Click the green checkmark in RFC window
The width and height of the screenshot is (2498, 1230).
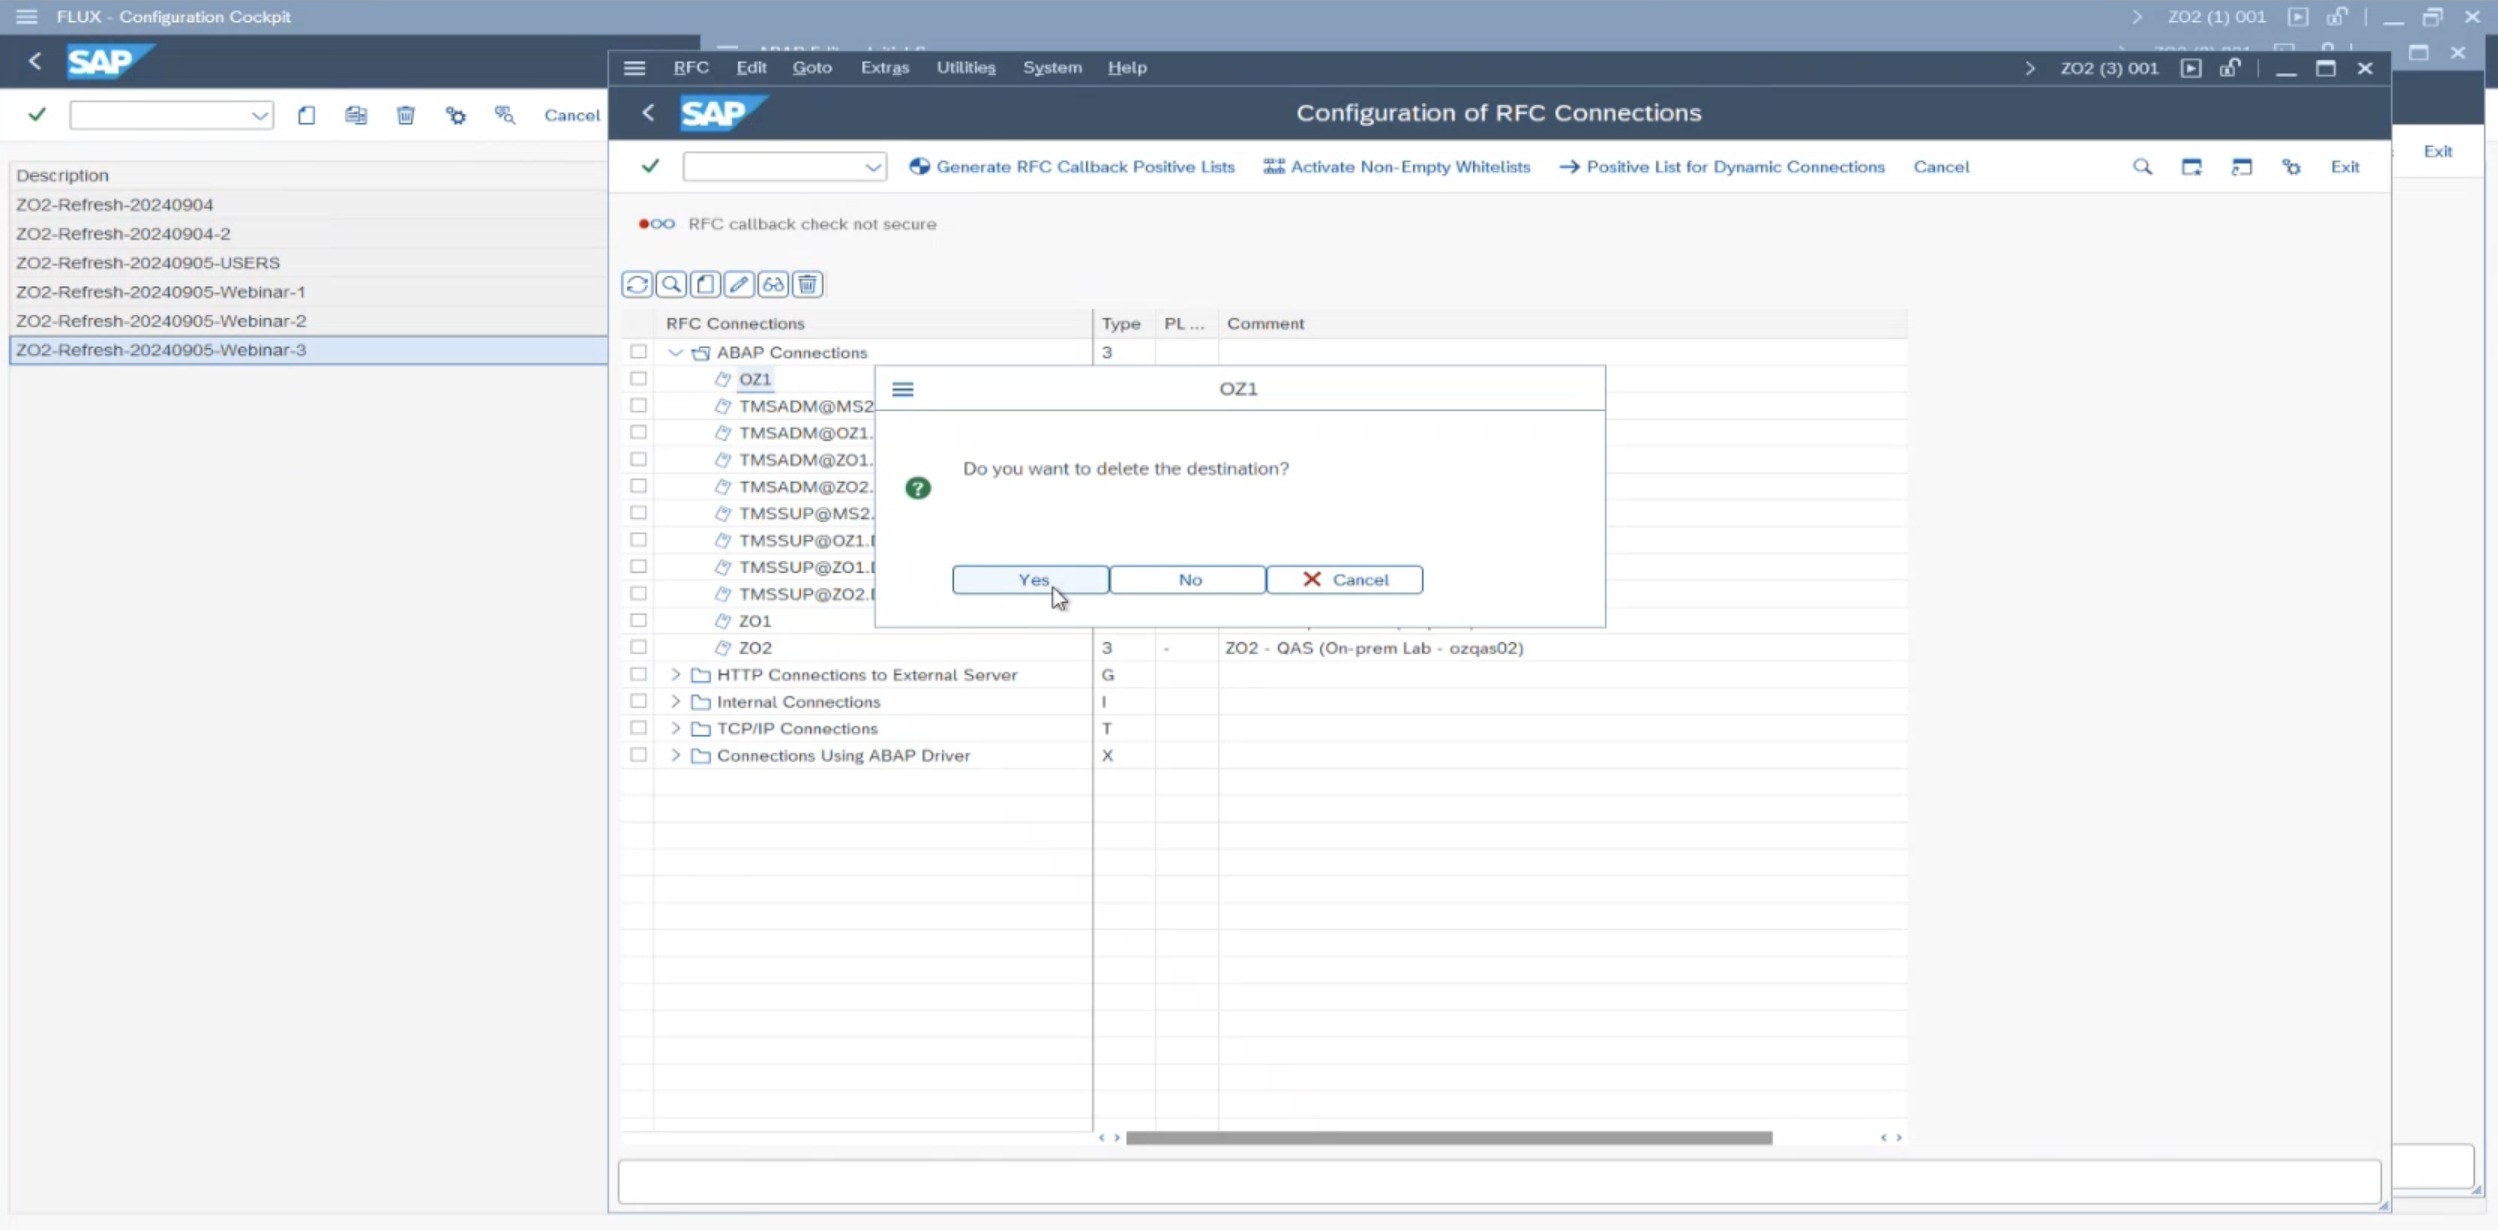point(650,166)
